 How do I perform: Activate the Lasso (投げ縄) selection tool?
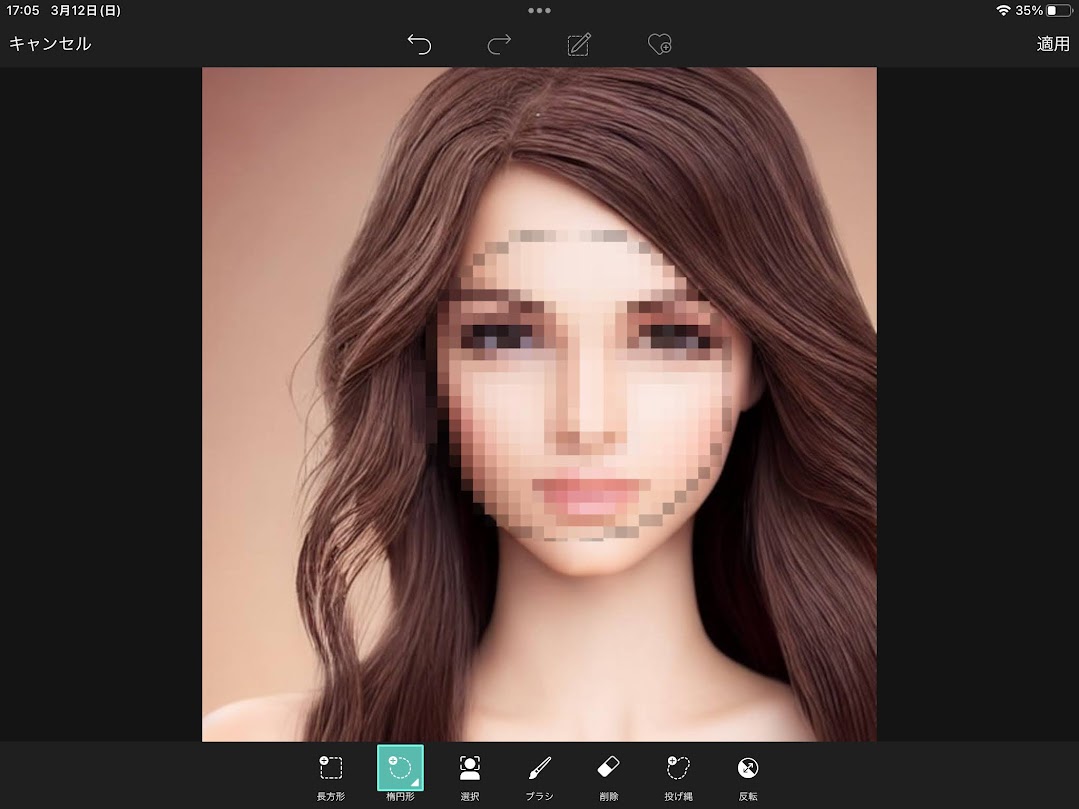tap(678, 776)
